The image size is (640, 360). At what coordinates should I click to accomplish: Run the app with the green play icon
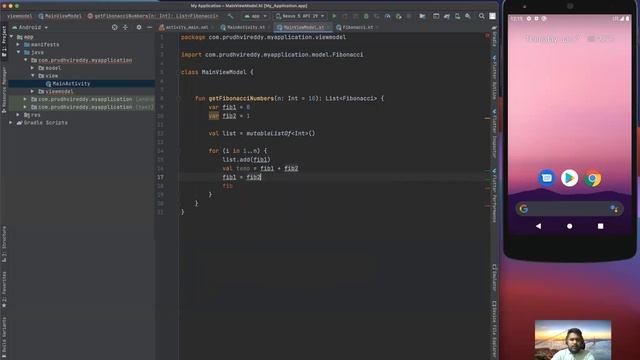334,16
